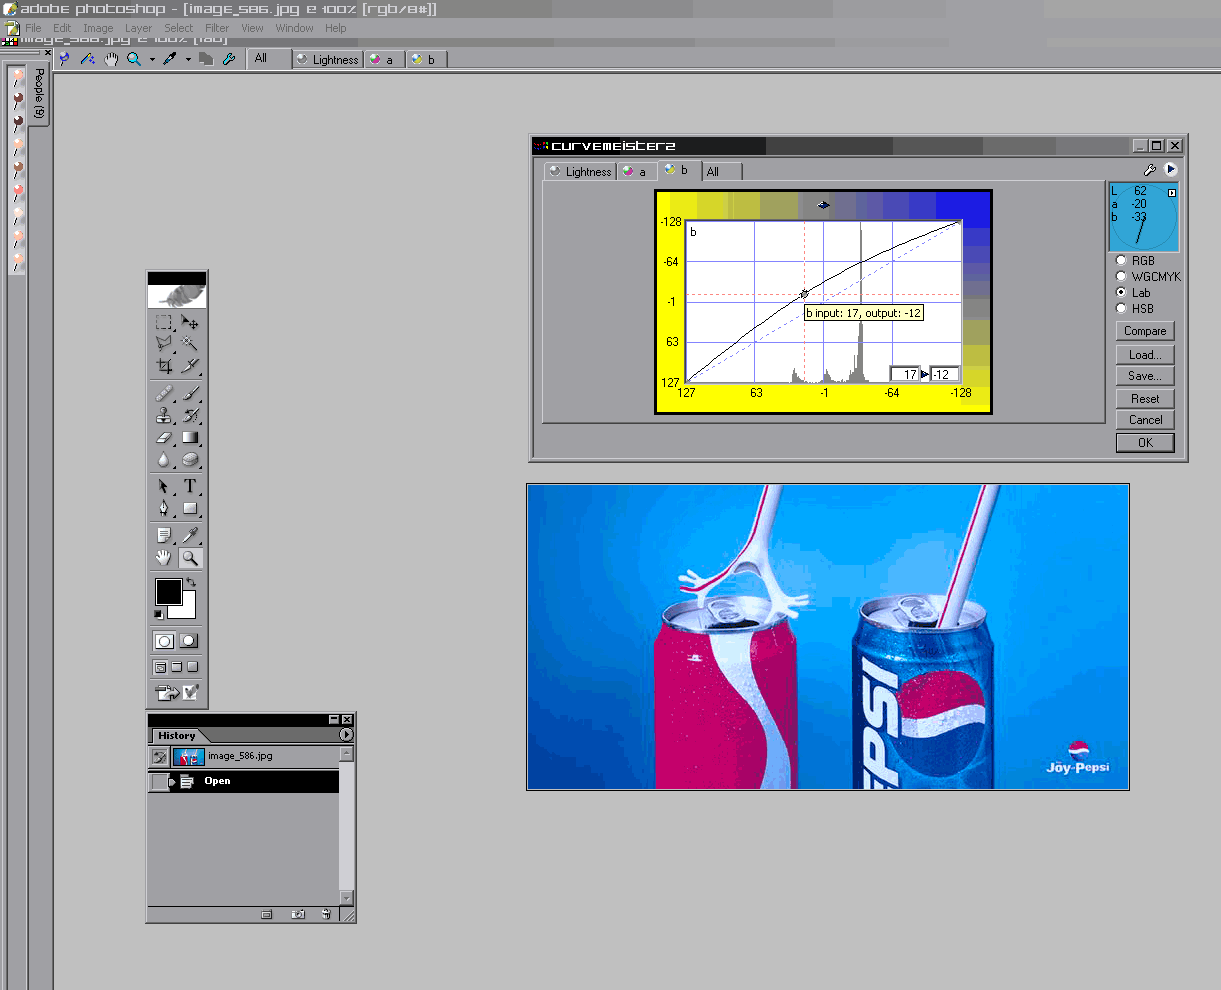The image size is (1221, 990).
Task: Click the Compare button
Action: (1145, 331)
